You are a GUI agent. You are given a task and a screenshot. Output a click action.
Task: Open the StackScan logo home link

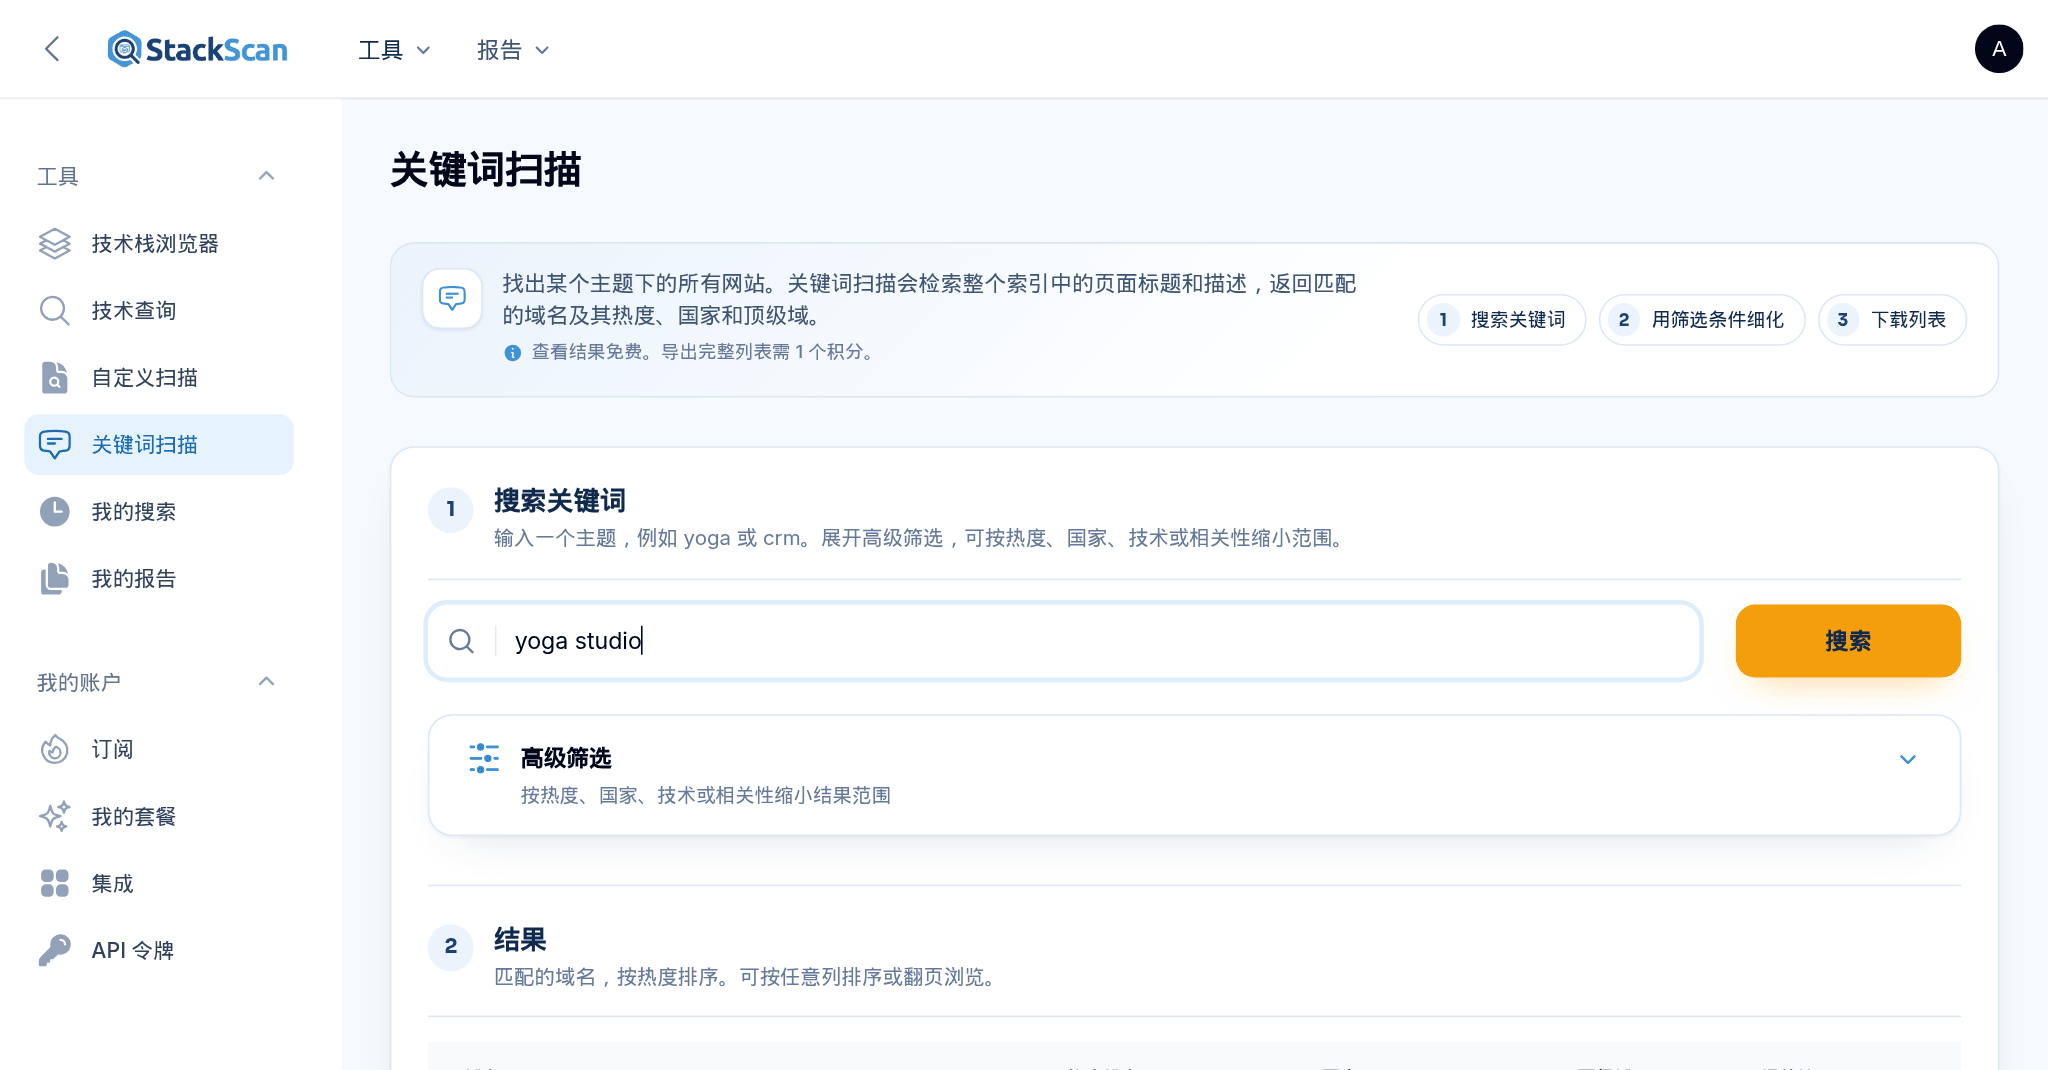coord(198,49)
